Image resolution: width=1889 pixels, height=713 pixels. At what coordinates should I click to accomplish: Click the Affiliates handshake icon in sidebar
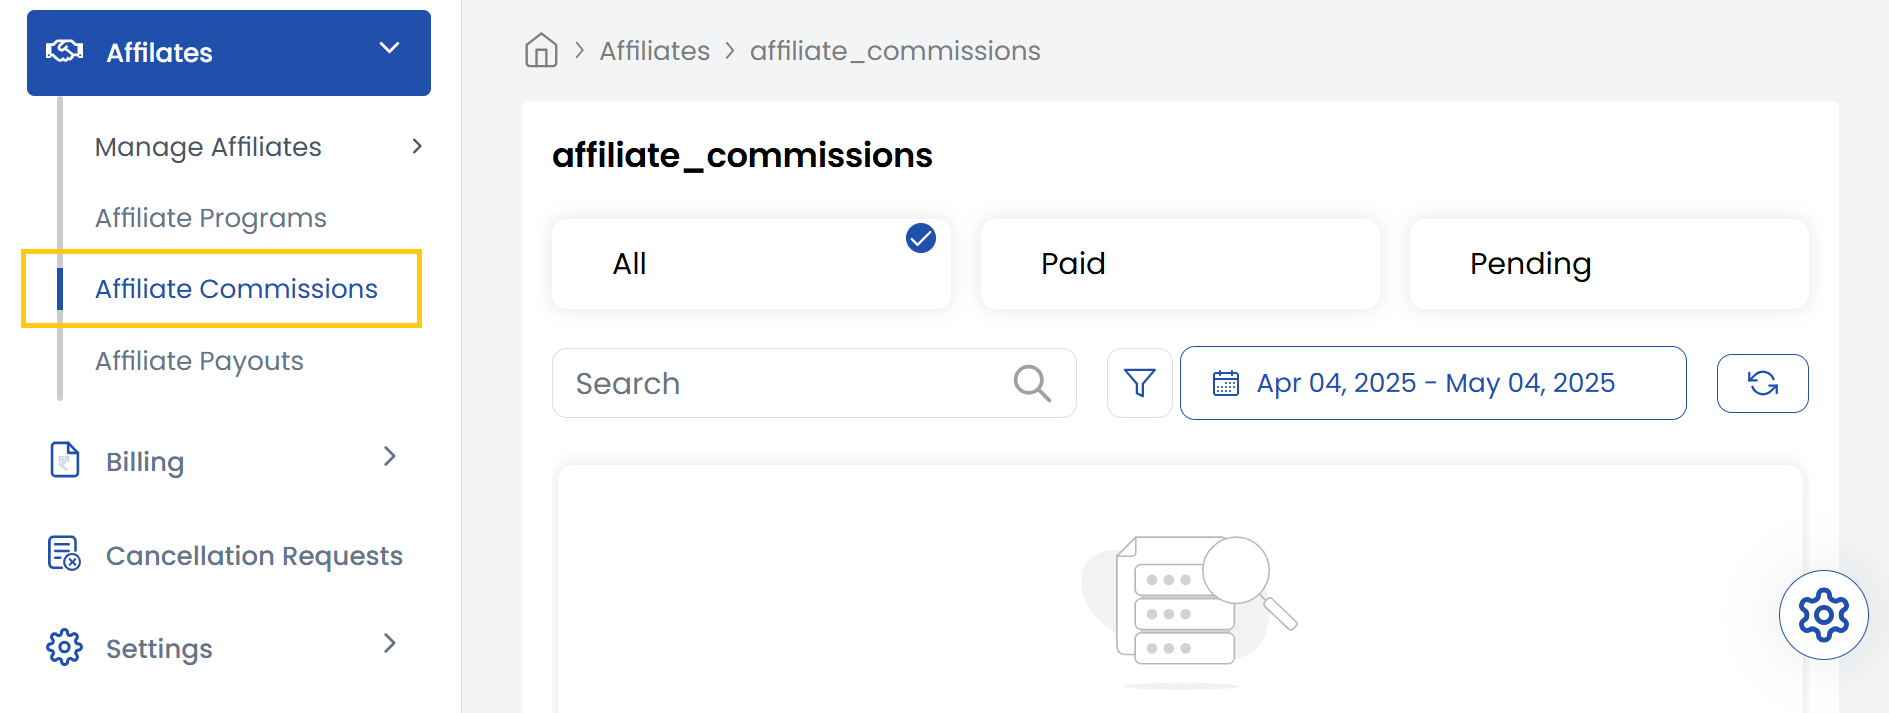[64, 48]
